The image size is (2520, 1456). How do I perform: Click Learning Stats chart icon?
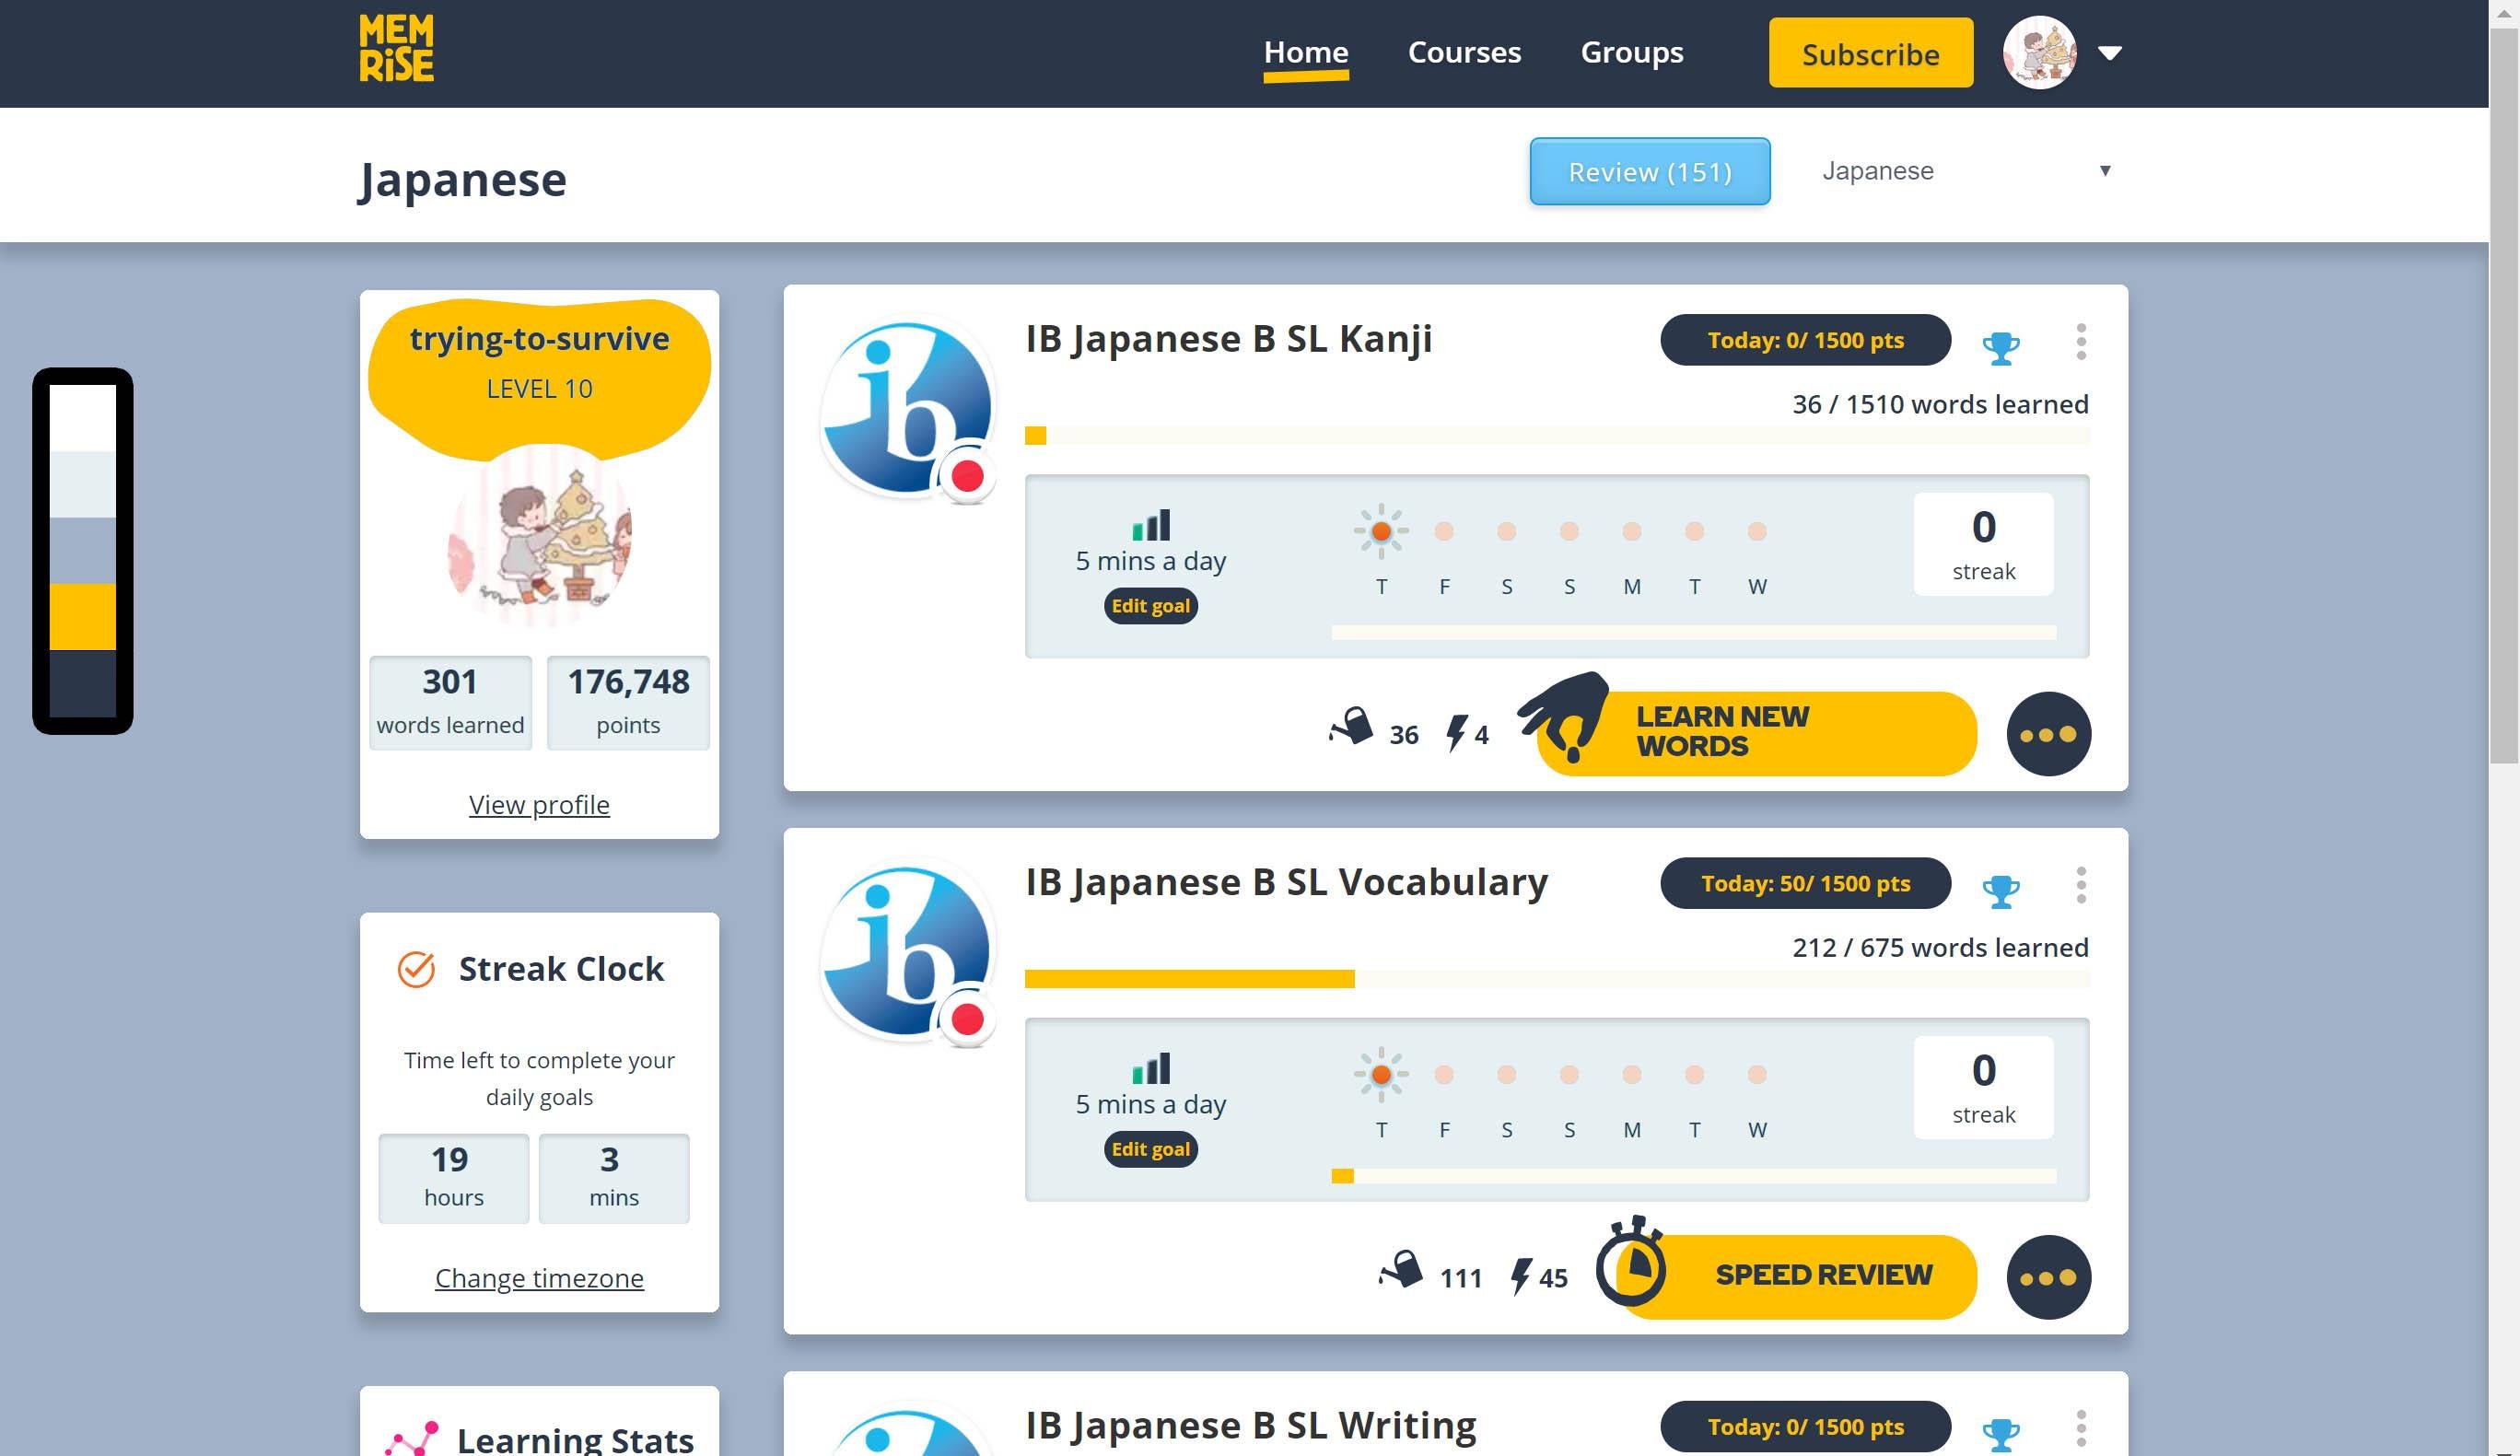(412, 1438)
